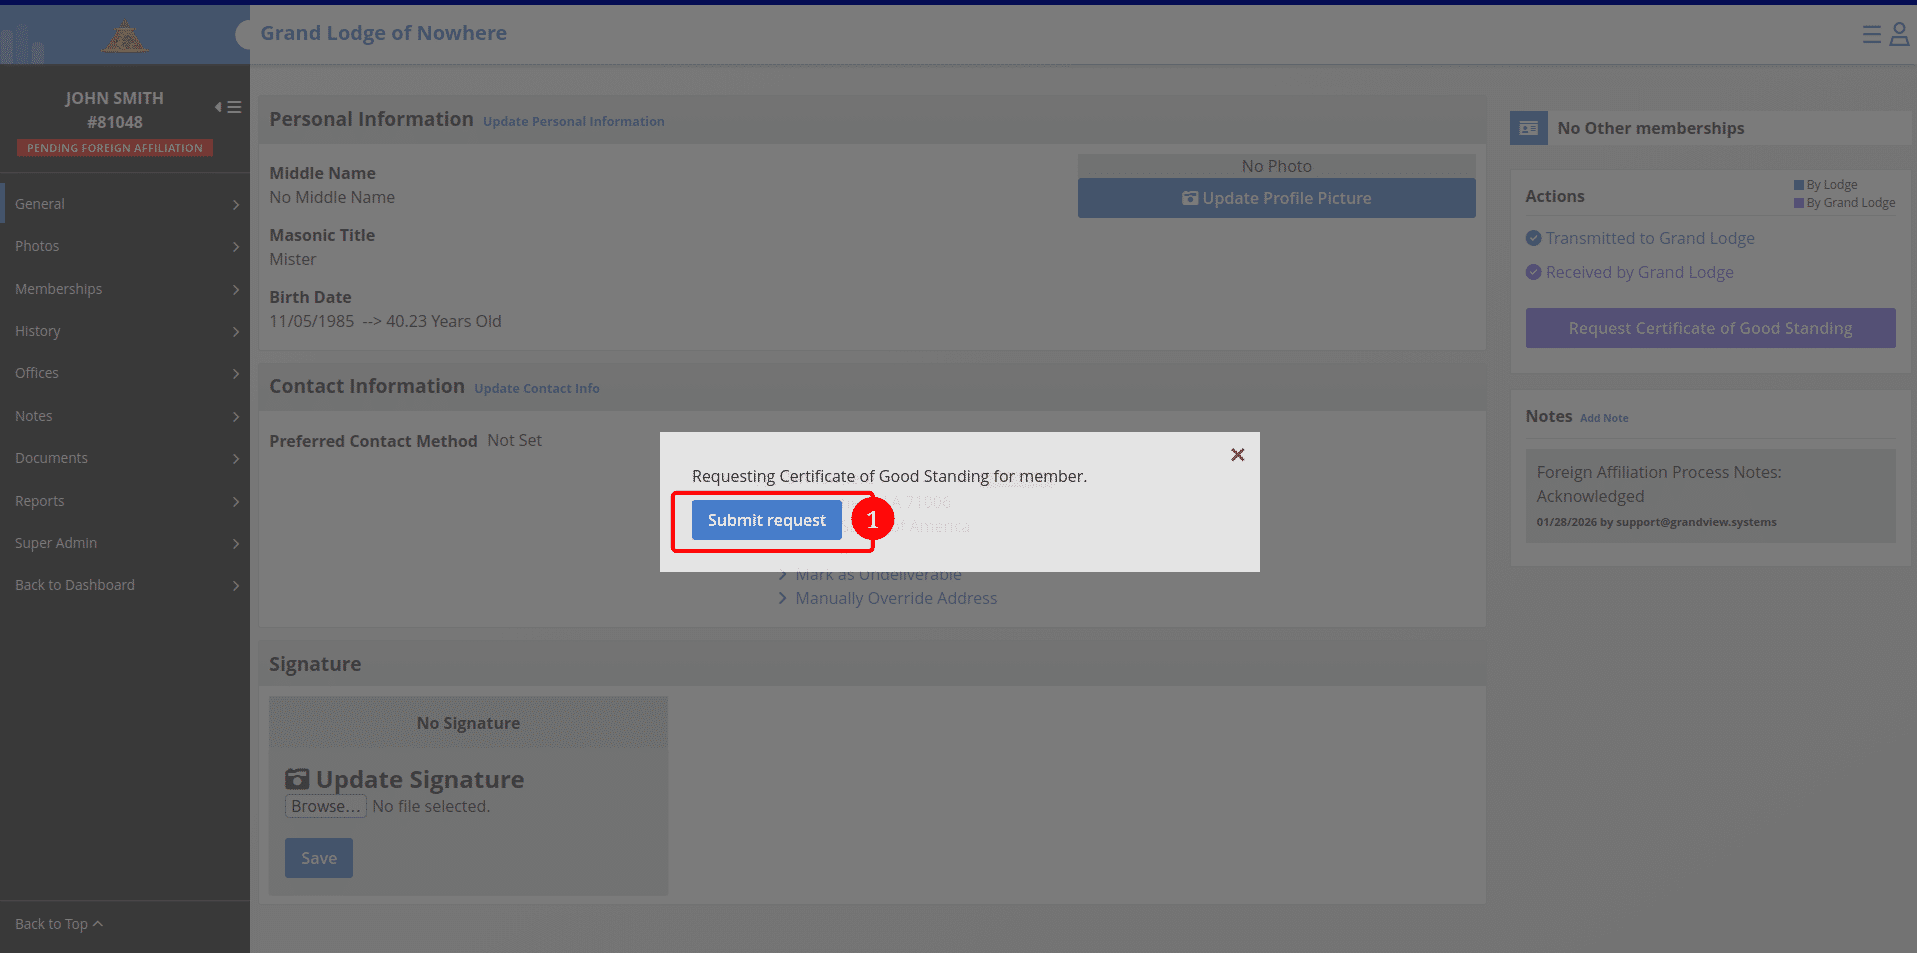
Task: Go Back to Dashboard from sidebar
Action: coord(125,585)
